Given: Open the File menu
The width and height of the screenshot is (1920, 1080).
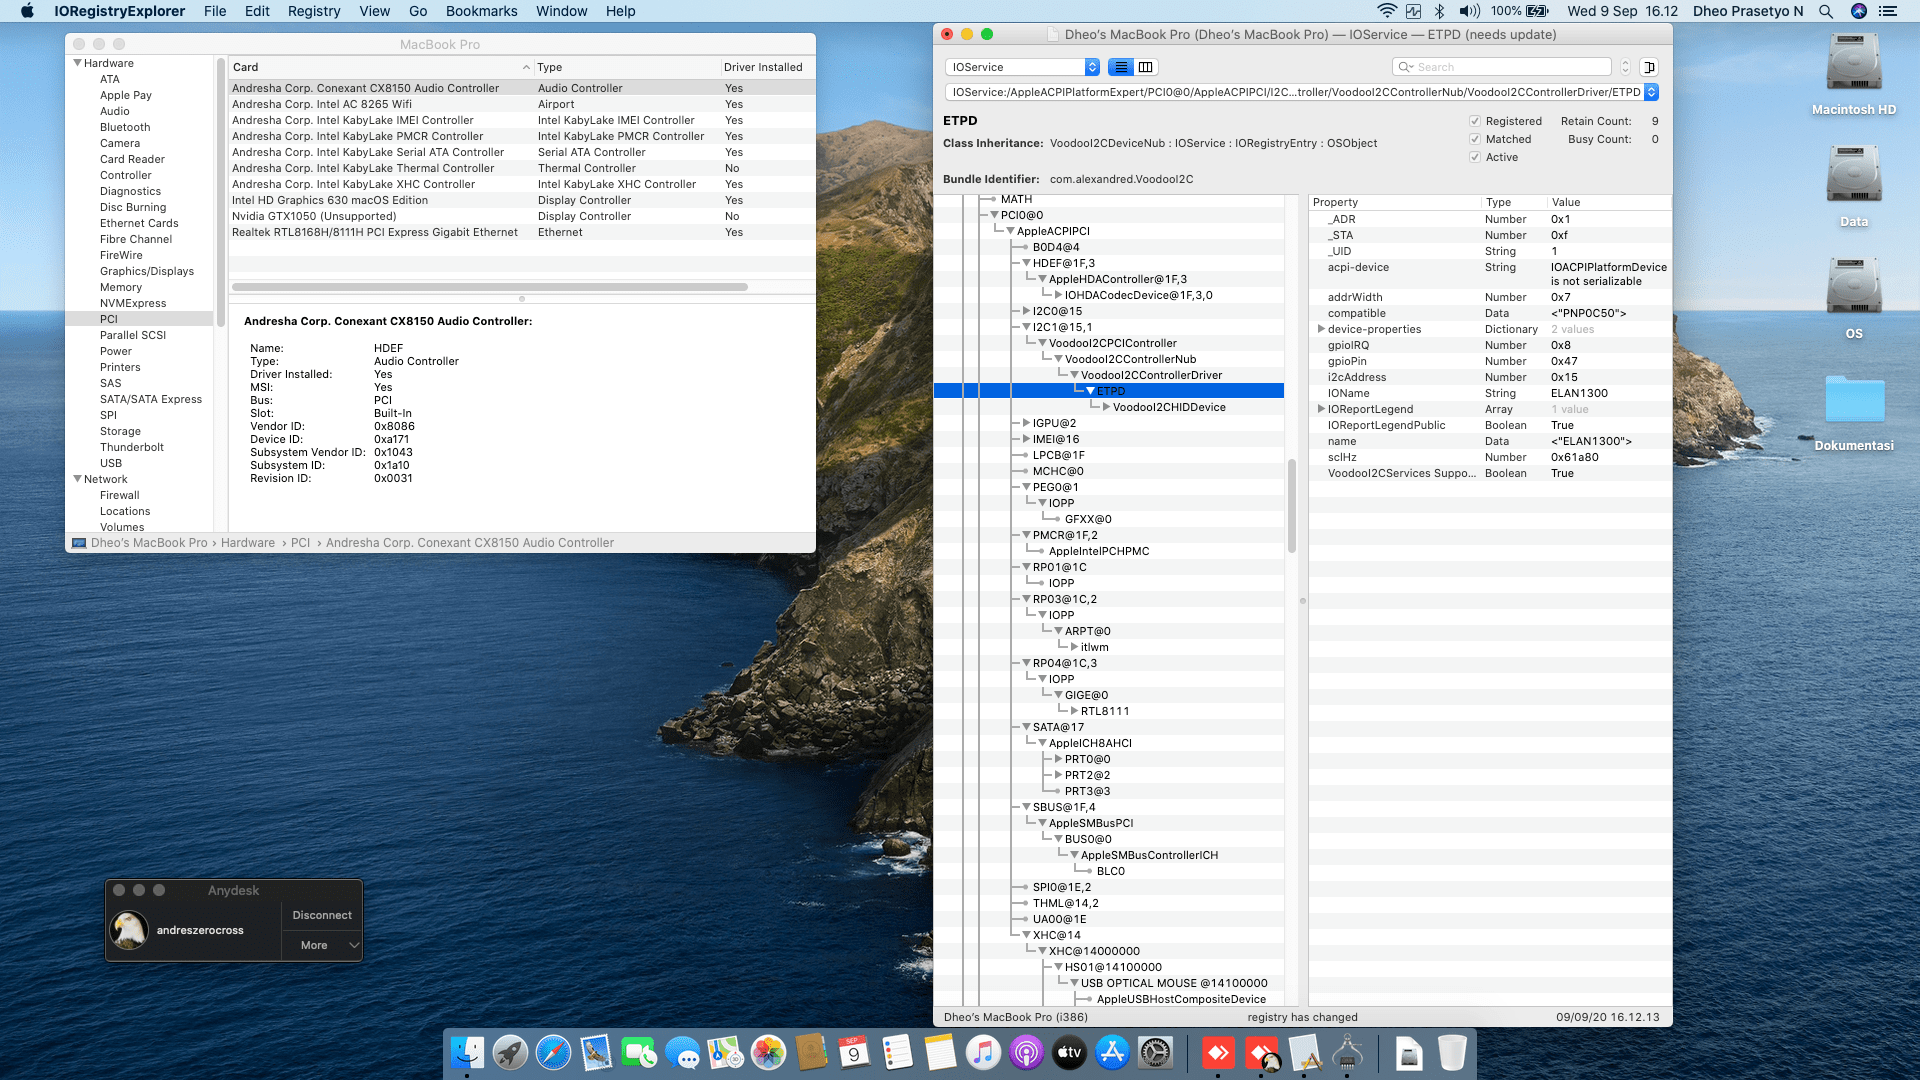Looking at the screenshot, I should (215, 11).
